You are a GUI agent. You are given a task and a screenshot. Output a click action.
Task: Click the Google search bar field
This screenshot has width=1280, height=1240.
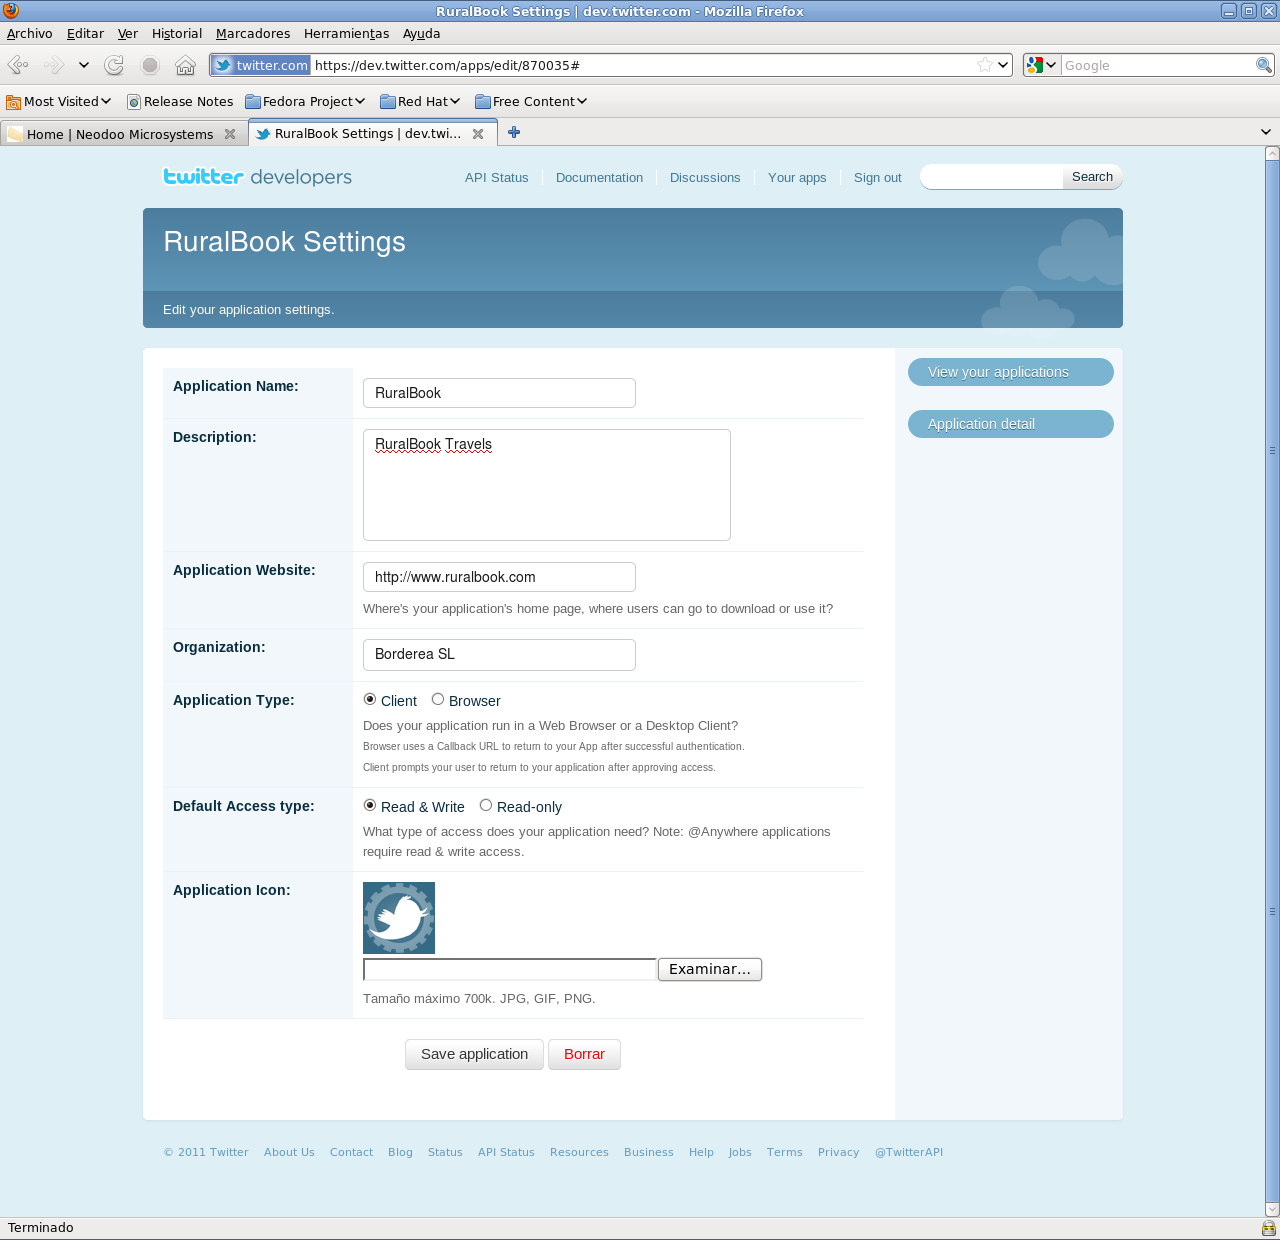point(1158,65)
